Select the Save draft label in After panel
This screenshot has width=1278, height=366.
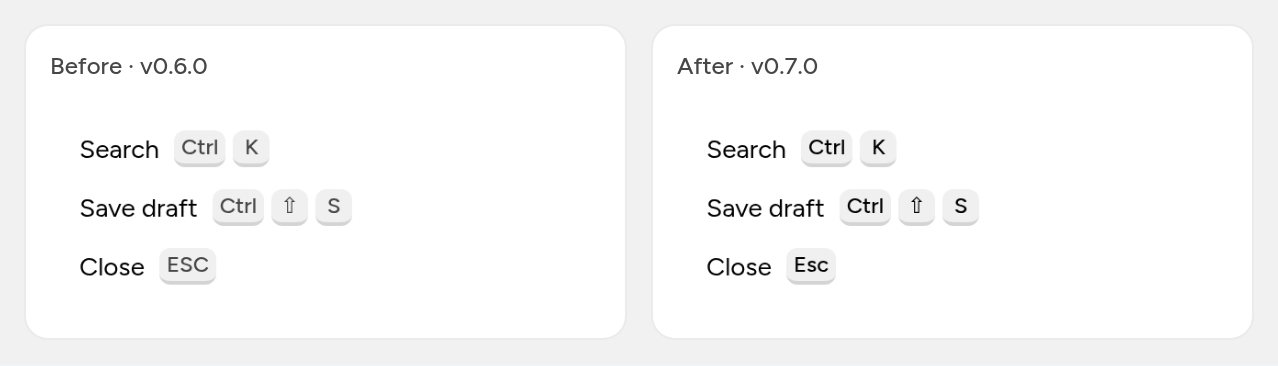tap(765, 209)
